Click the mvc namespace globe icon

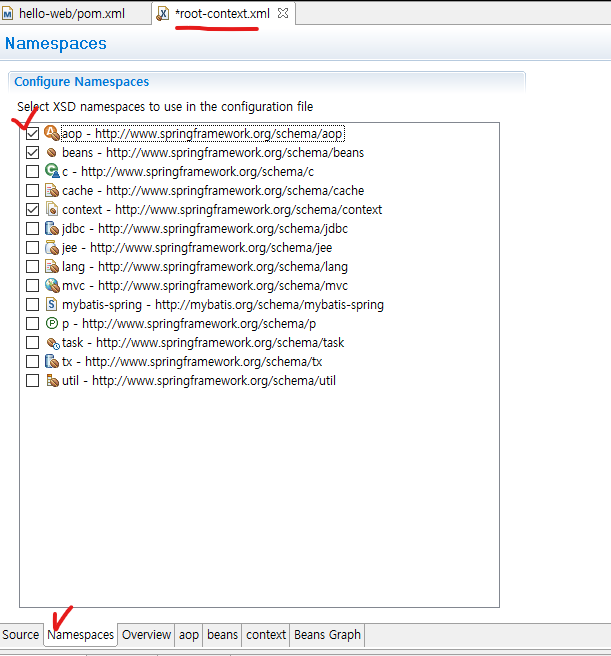pyautogui.click(x=51, y=286)
